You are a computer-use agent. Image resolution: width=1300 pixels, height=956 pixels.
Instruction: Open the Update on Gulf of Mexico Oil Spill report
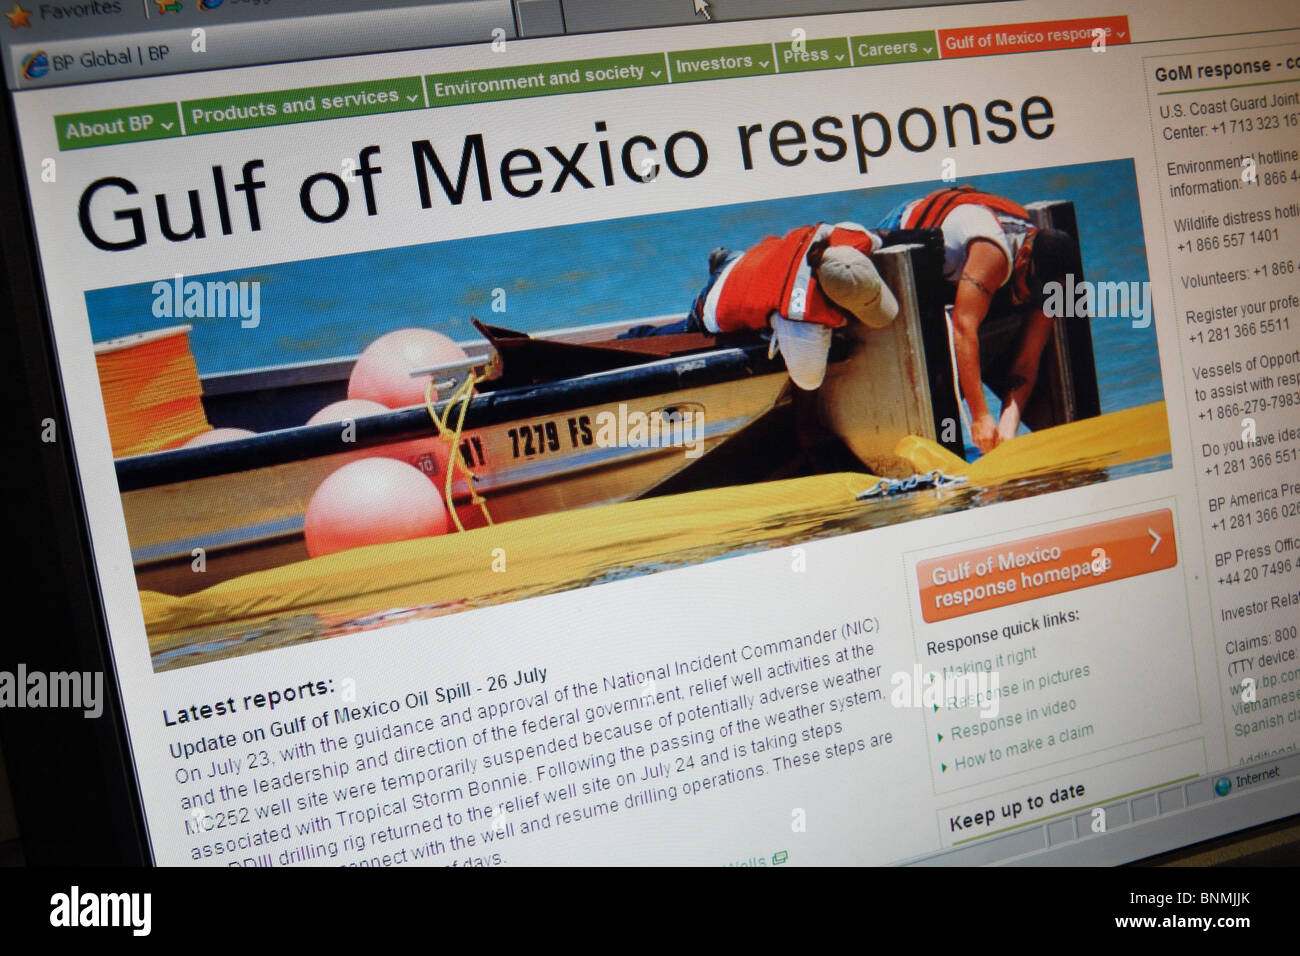pyautogui.click(x=357, y=714)
